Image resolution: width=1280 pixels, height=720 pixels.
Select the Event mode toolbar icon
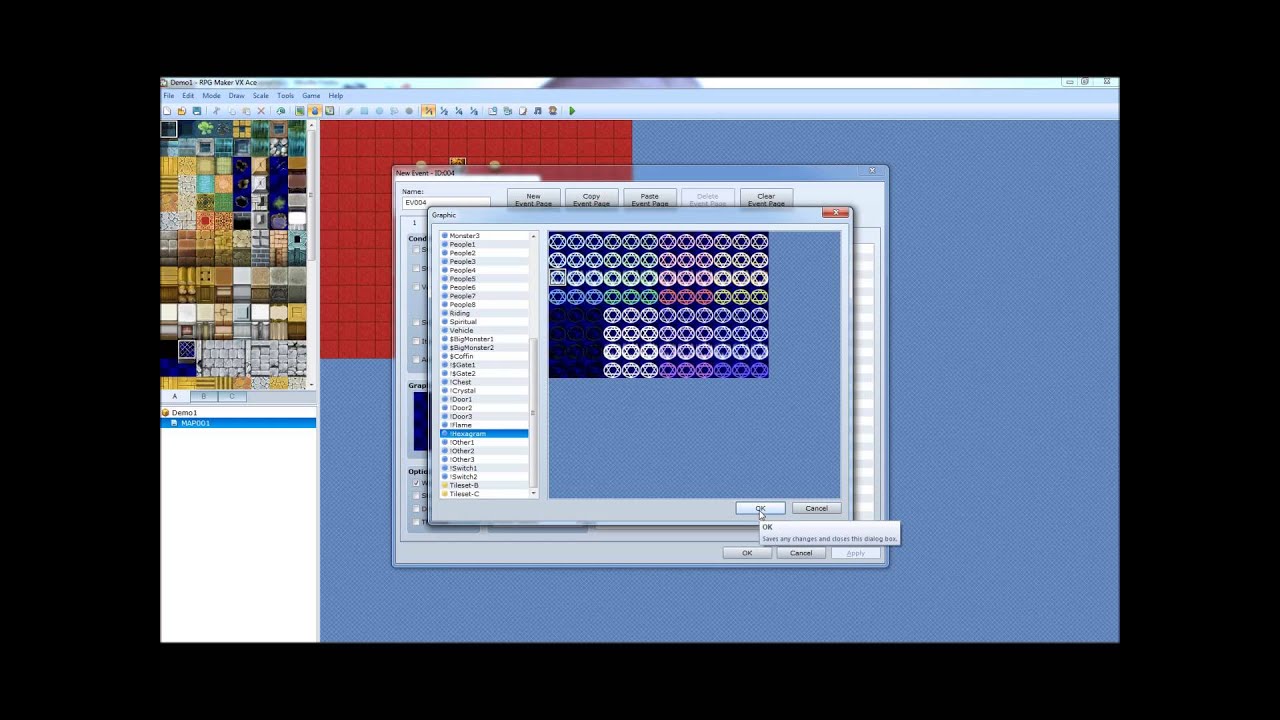(x=314, y=111)
